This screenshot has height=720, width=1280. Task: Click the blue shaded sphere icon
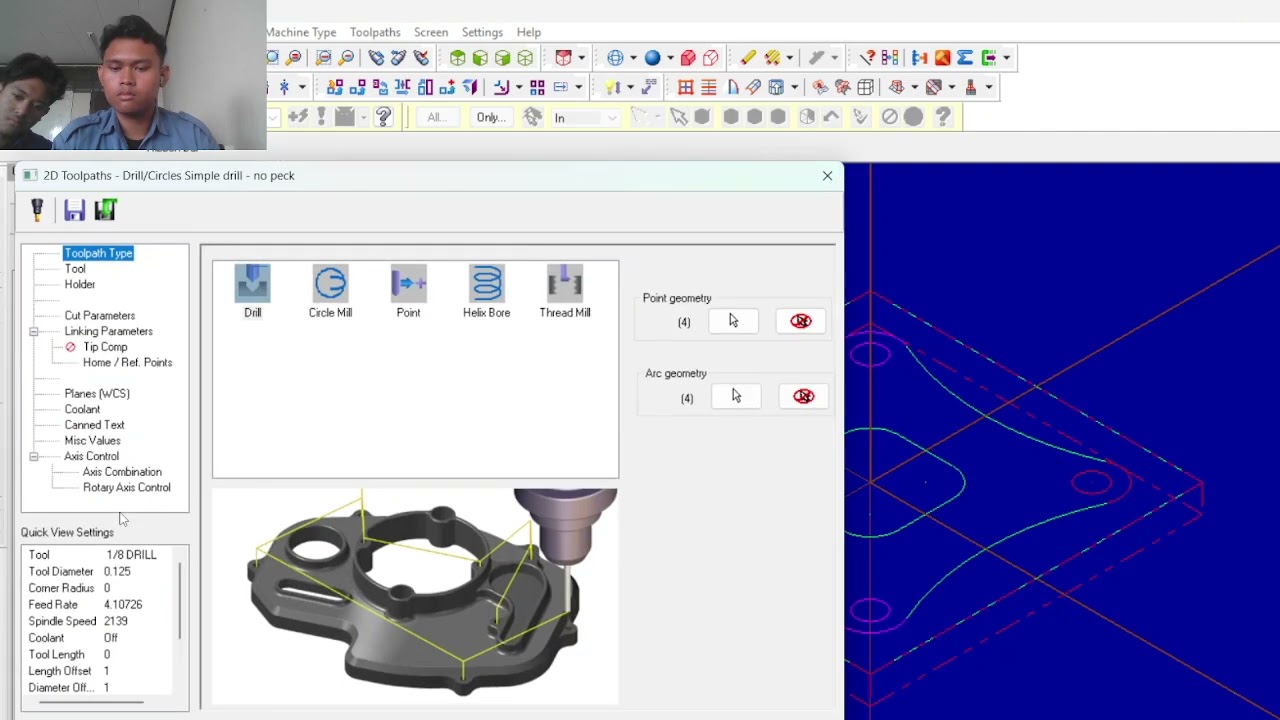(652, 58)
